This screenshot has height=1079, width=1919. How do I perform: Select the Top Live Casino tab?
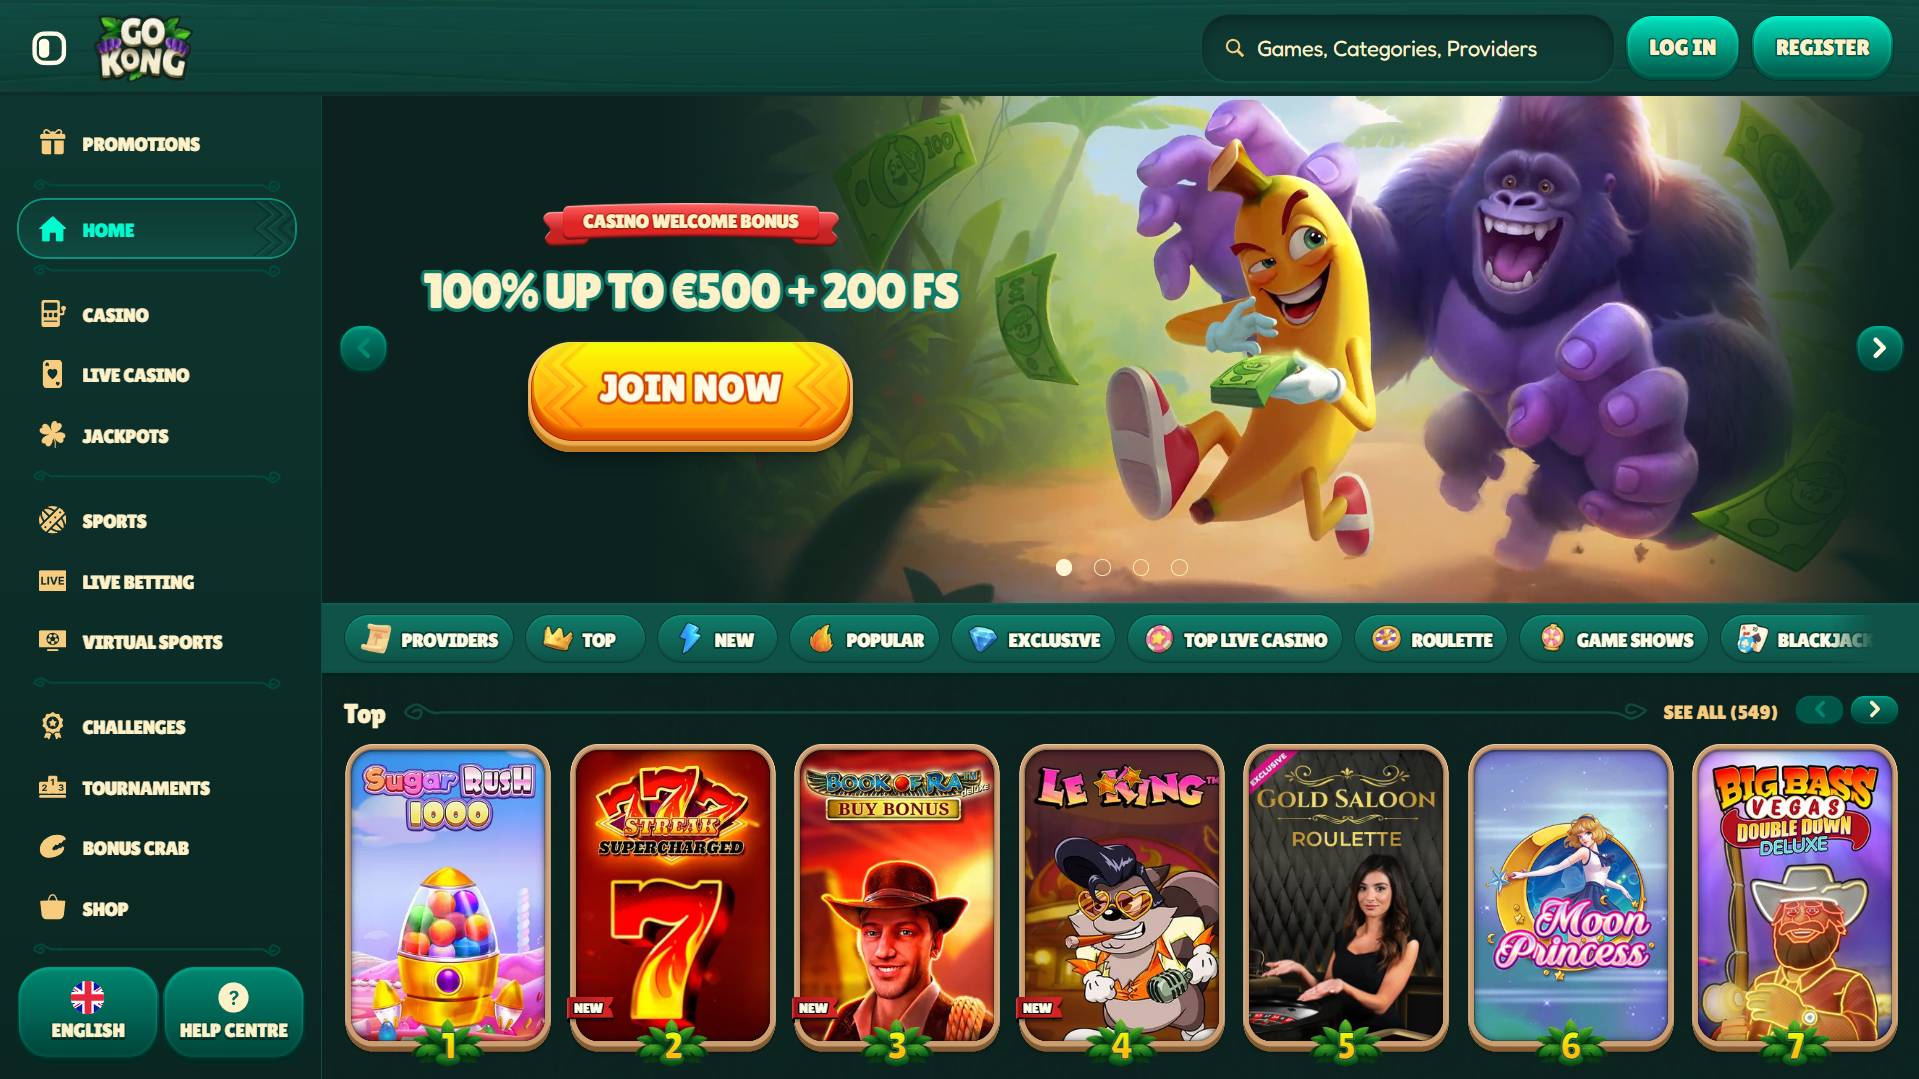1237,639
